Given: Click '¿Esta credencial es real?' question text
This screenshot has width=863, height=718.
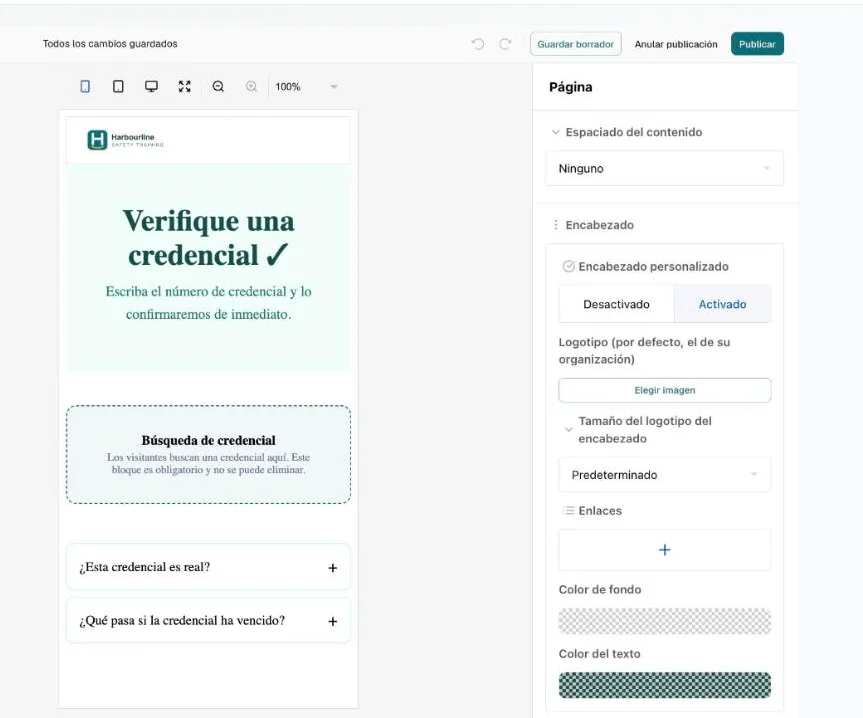Looking at the screenshot, I should coord(145,567).
